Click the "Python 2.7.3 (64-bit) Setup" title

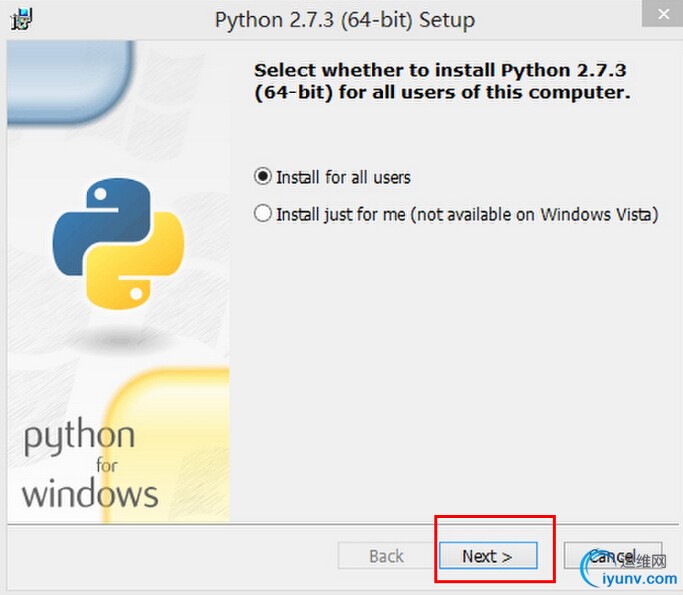tap(345, 20)
